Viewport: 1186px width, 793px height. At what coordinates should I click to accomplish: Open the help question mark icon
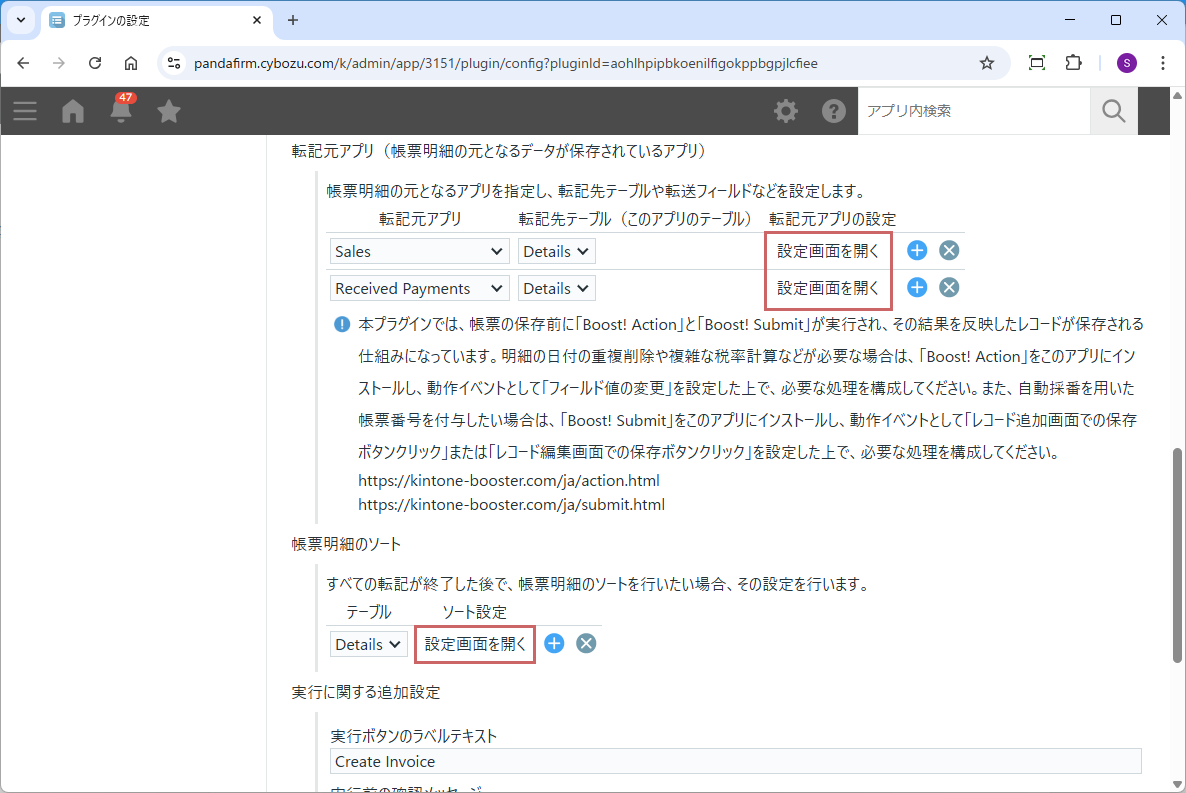[x=834, y=111]
